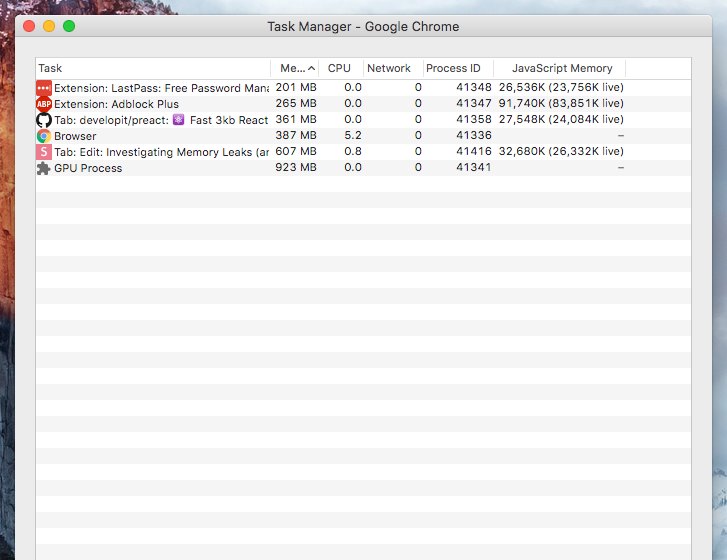Screen dimensions: 727x560
Task: Maximize the Task Manager window with green button
Action: pyautogui.click(x=69, y=26)
